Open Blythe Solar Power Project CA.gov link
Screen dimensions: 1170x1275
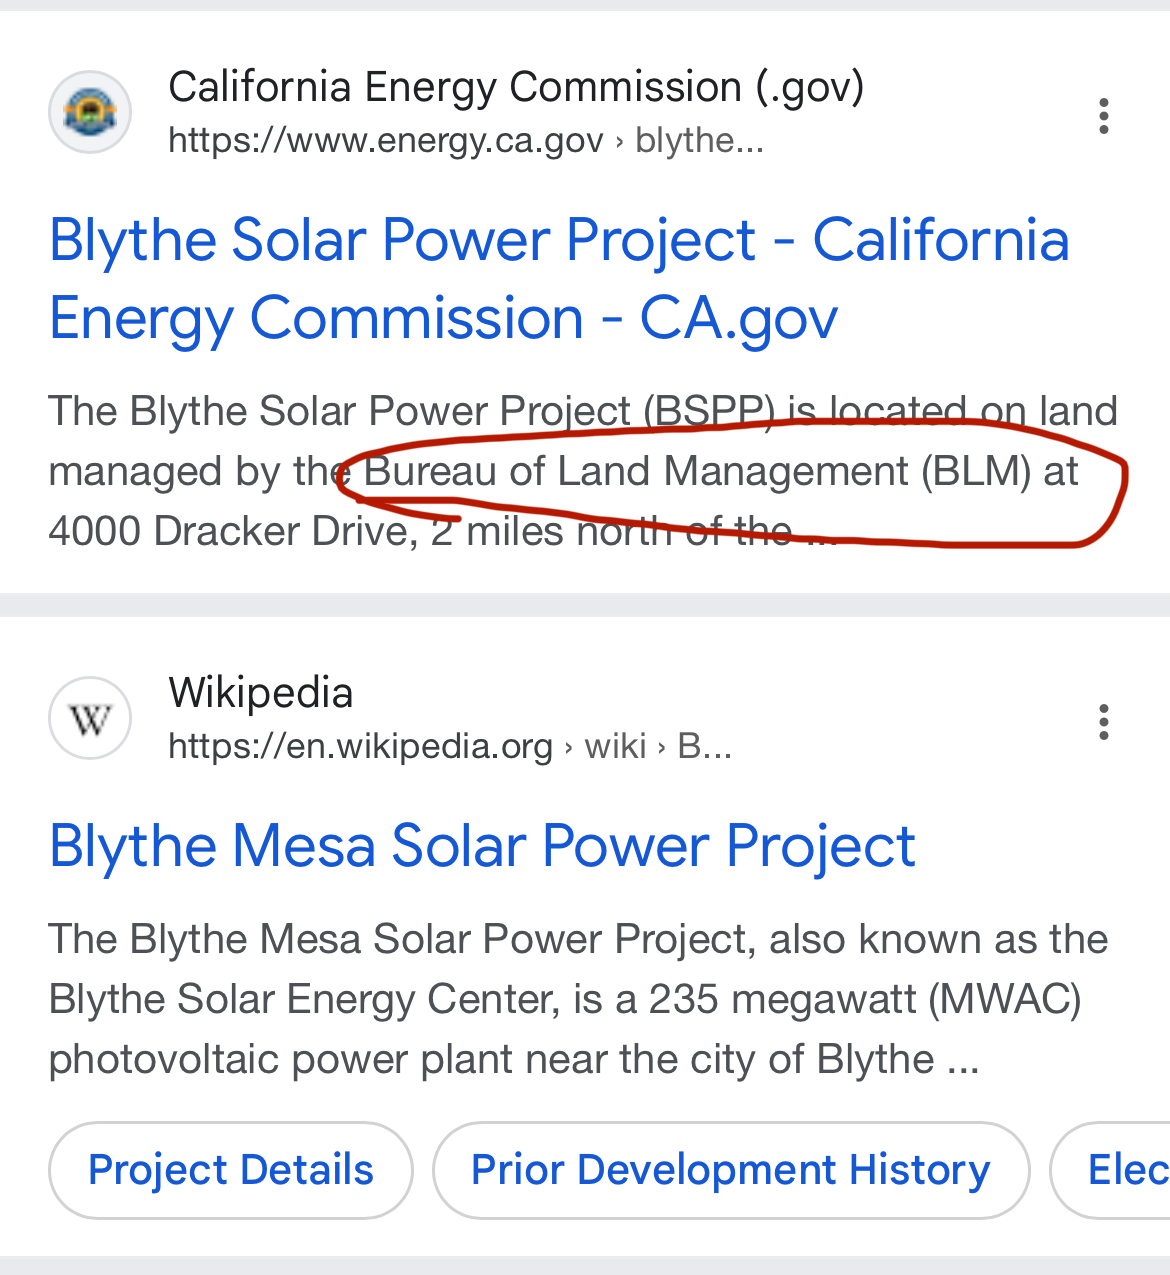(559, 279)
